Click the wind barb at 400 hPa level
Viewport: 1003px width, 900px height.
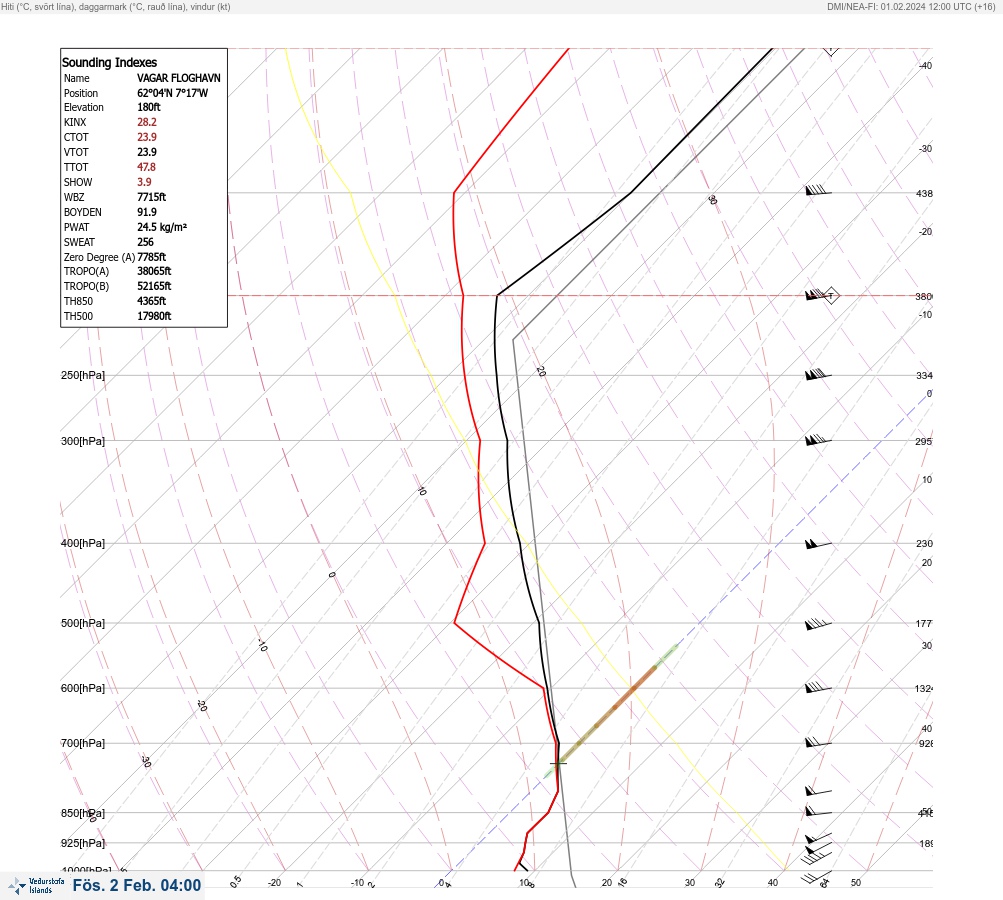[x=818, y=544]
